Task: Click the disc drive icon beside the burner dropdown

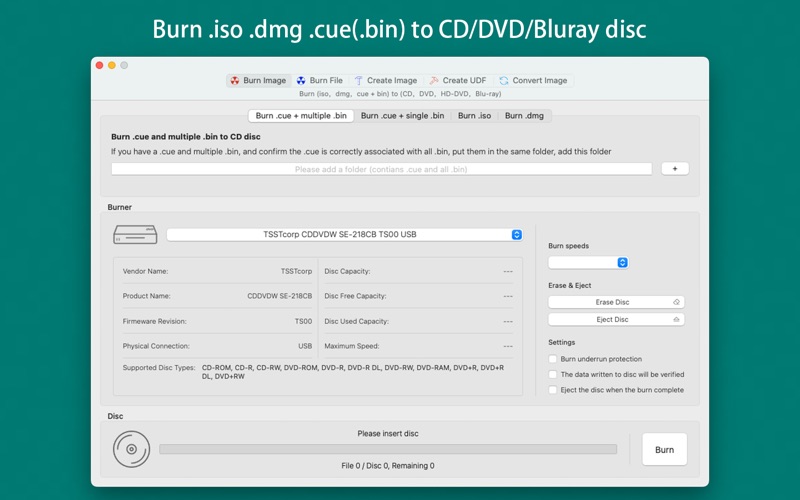Action: 135,235
